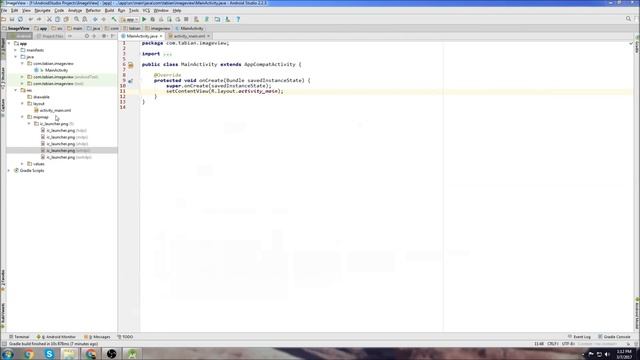Click the Synchronize refresh icon

(20, 19)
